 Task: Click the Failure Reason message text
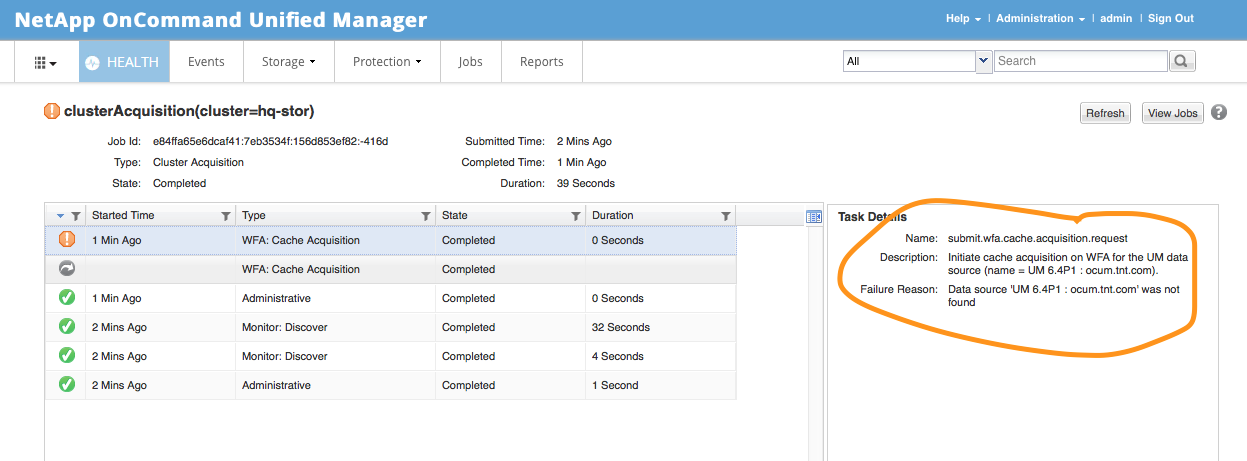1064,295
